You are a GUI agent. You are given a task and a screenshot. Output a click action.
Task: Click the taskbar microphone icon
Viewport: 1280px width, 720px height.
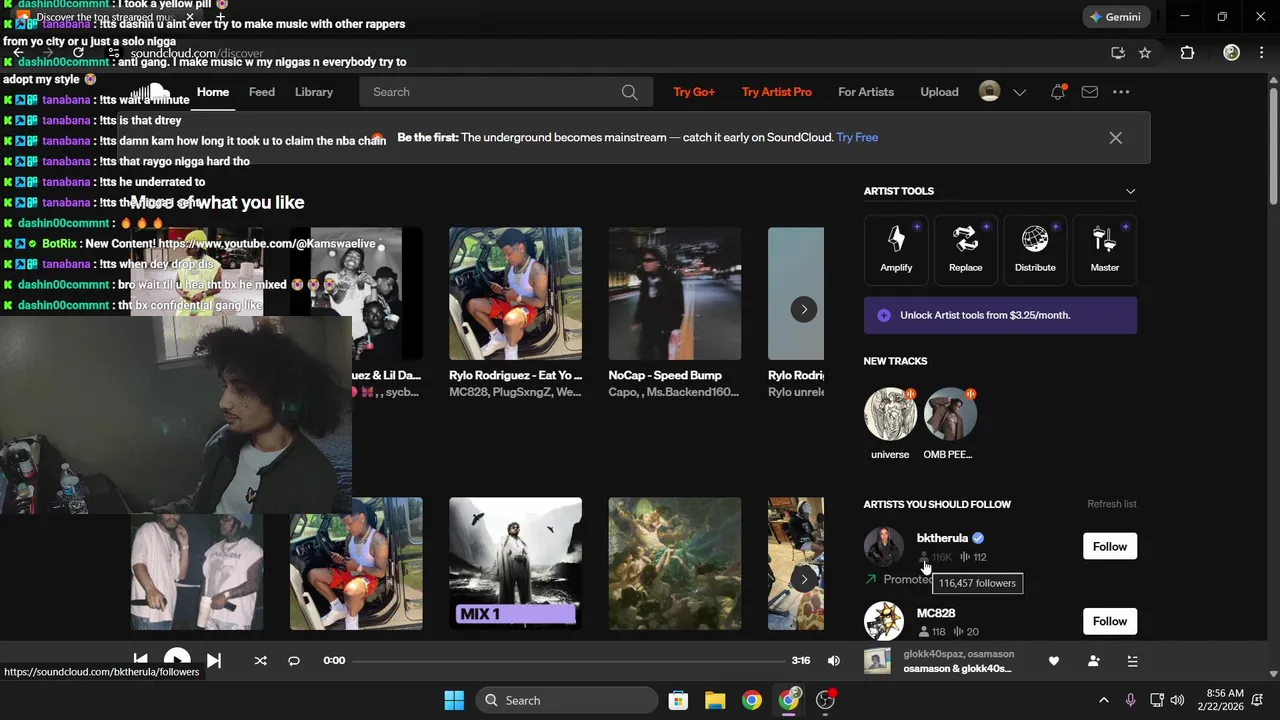[1130, 700]
